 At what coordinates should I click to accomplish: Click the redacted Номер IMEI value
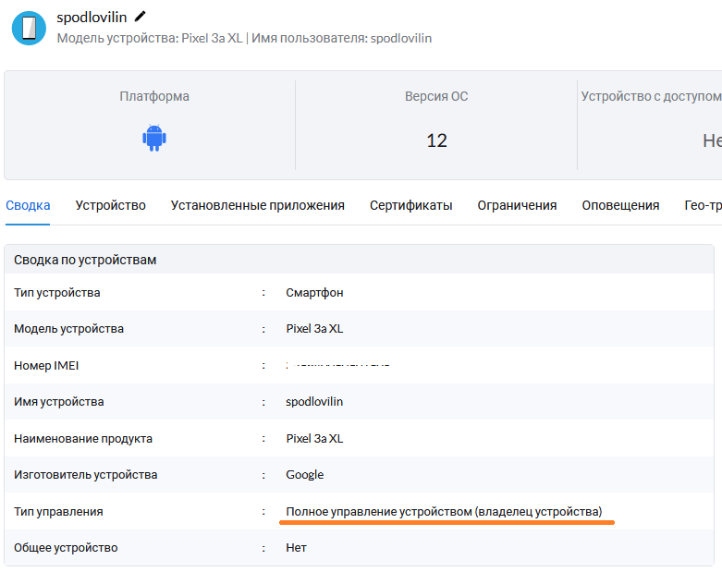[337, 365]
